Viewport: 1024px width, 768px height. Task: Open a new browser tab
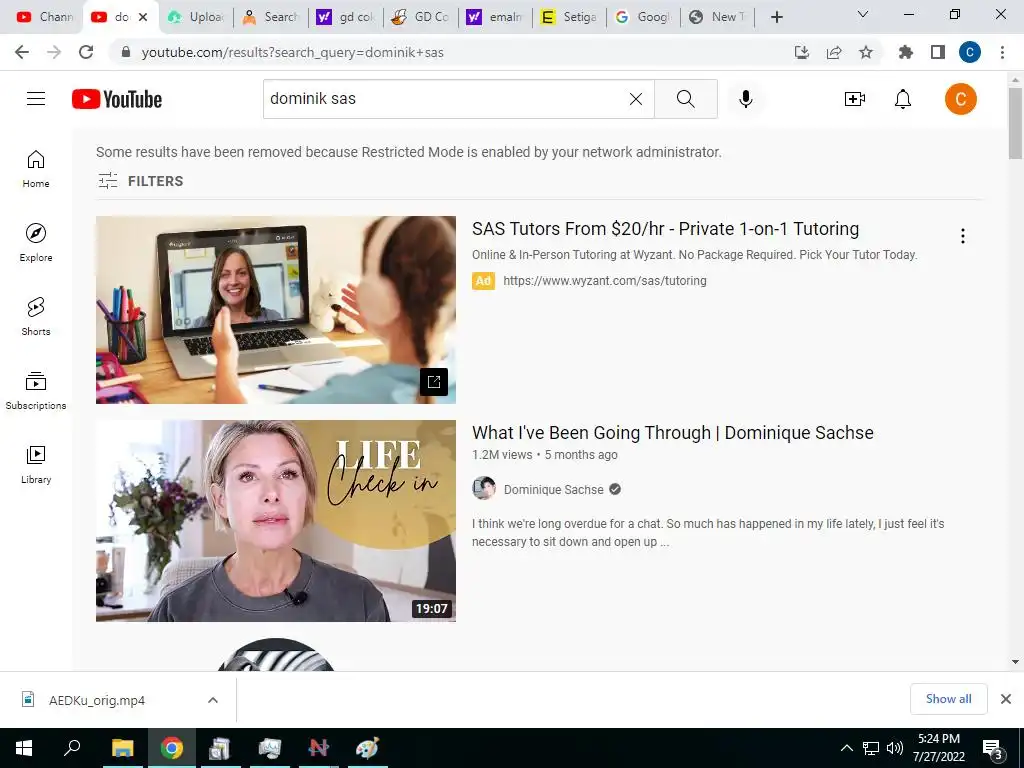tap(776, 17)
